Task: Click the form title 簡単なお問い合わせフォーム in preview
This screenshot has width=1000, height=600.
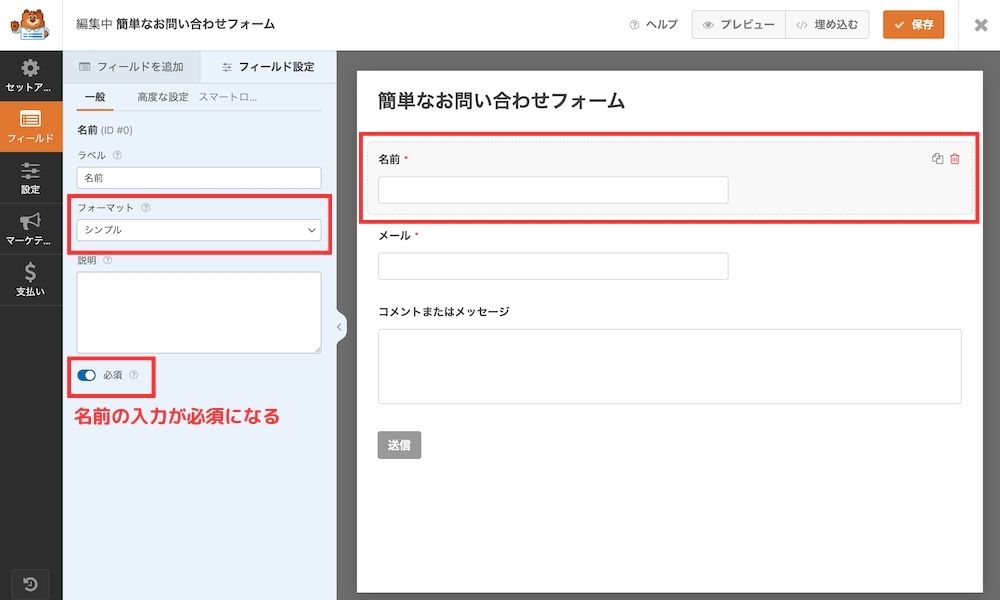Action: click(x=501, y=101)
